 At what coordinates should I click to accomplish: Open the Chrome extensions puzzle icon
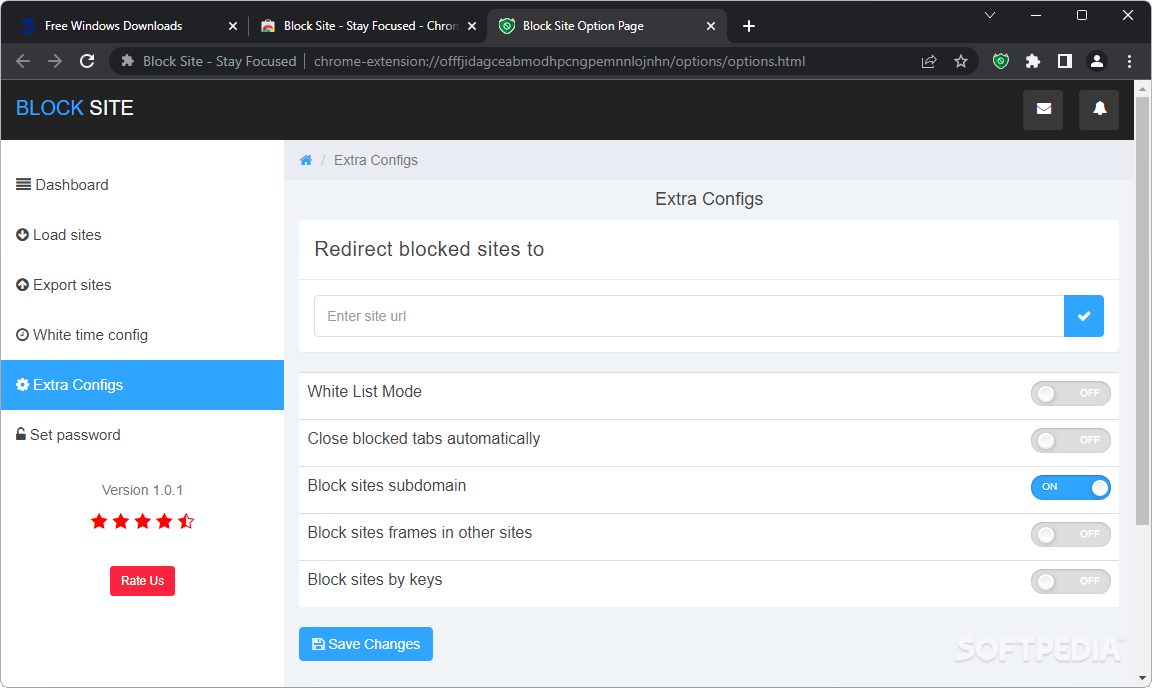[1033, 61]
